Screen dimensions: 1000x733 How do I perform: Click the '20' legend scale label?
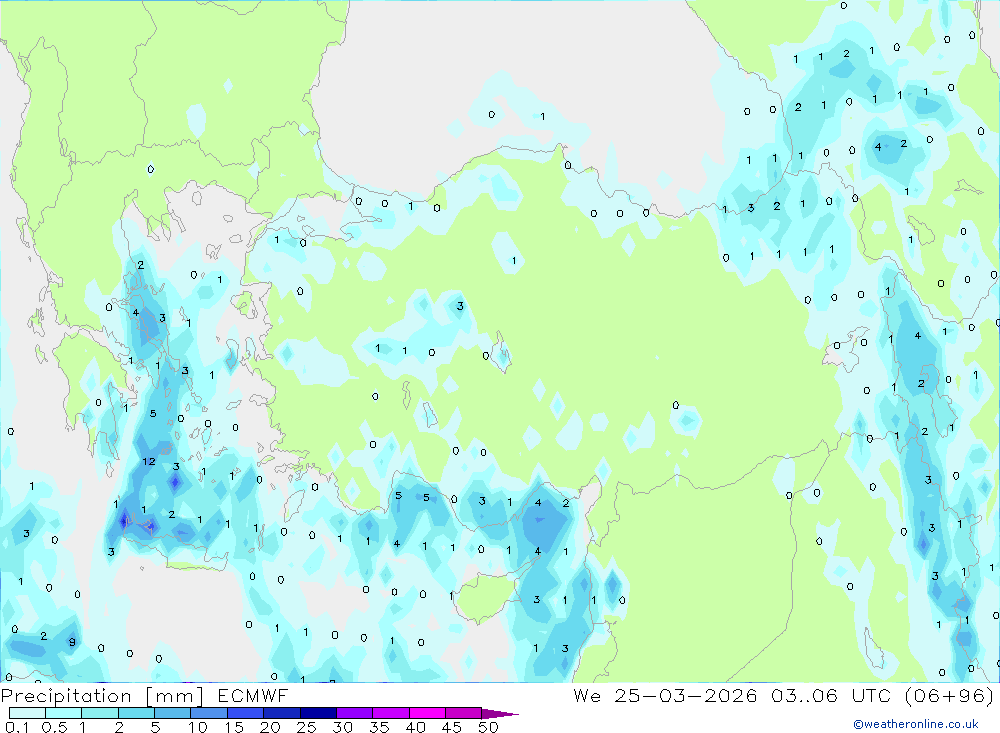tap(270, 727)
